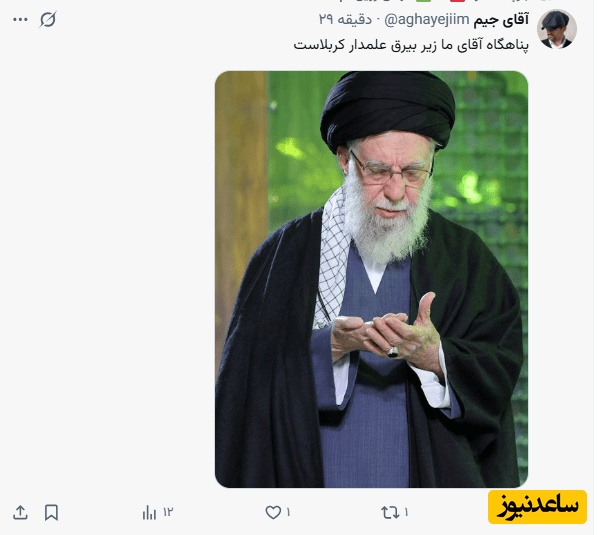
Task: Share the post via upload arrow icon
Action: 20,513
